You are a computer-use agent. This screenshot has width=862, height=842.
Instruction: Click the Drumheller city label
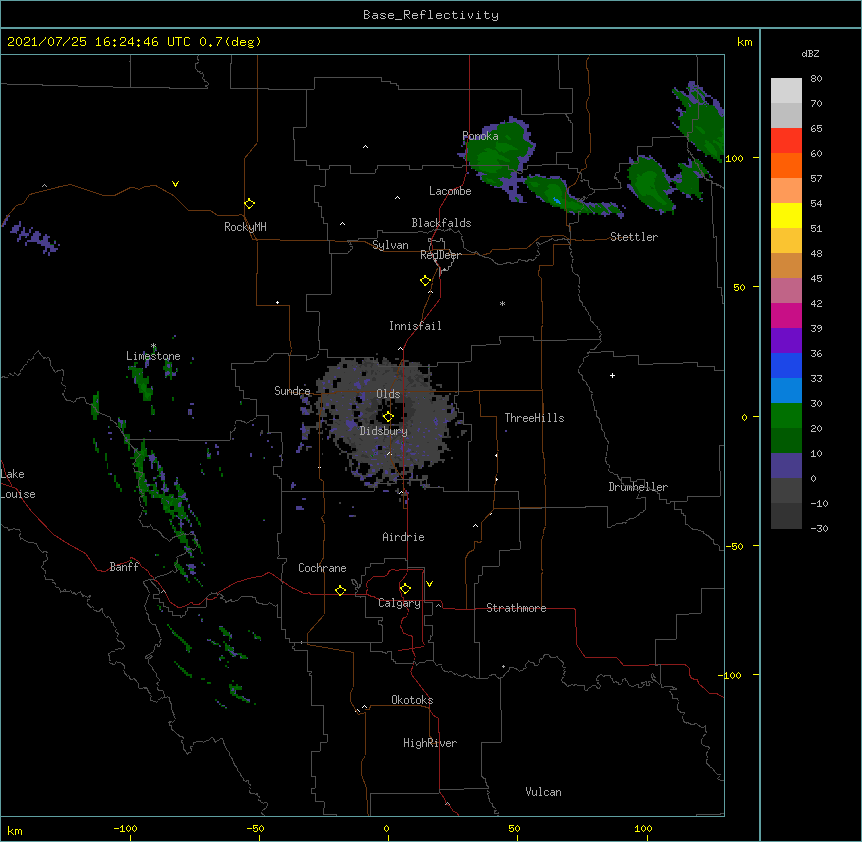pyautogui.click(x=638, y=487)
